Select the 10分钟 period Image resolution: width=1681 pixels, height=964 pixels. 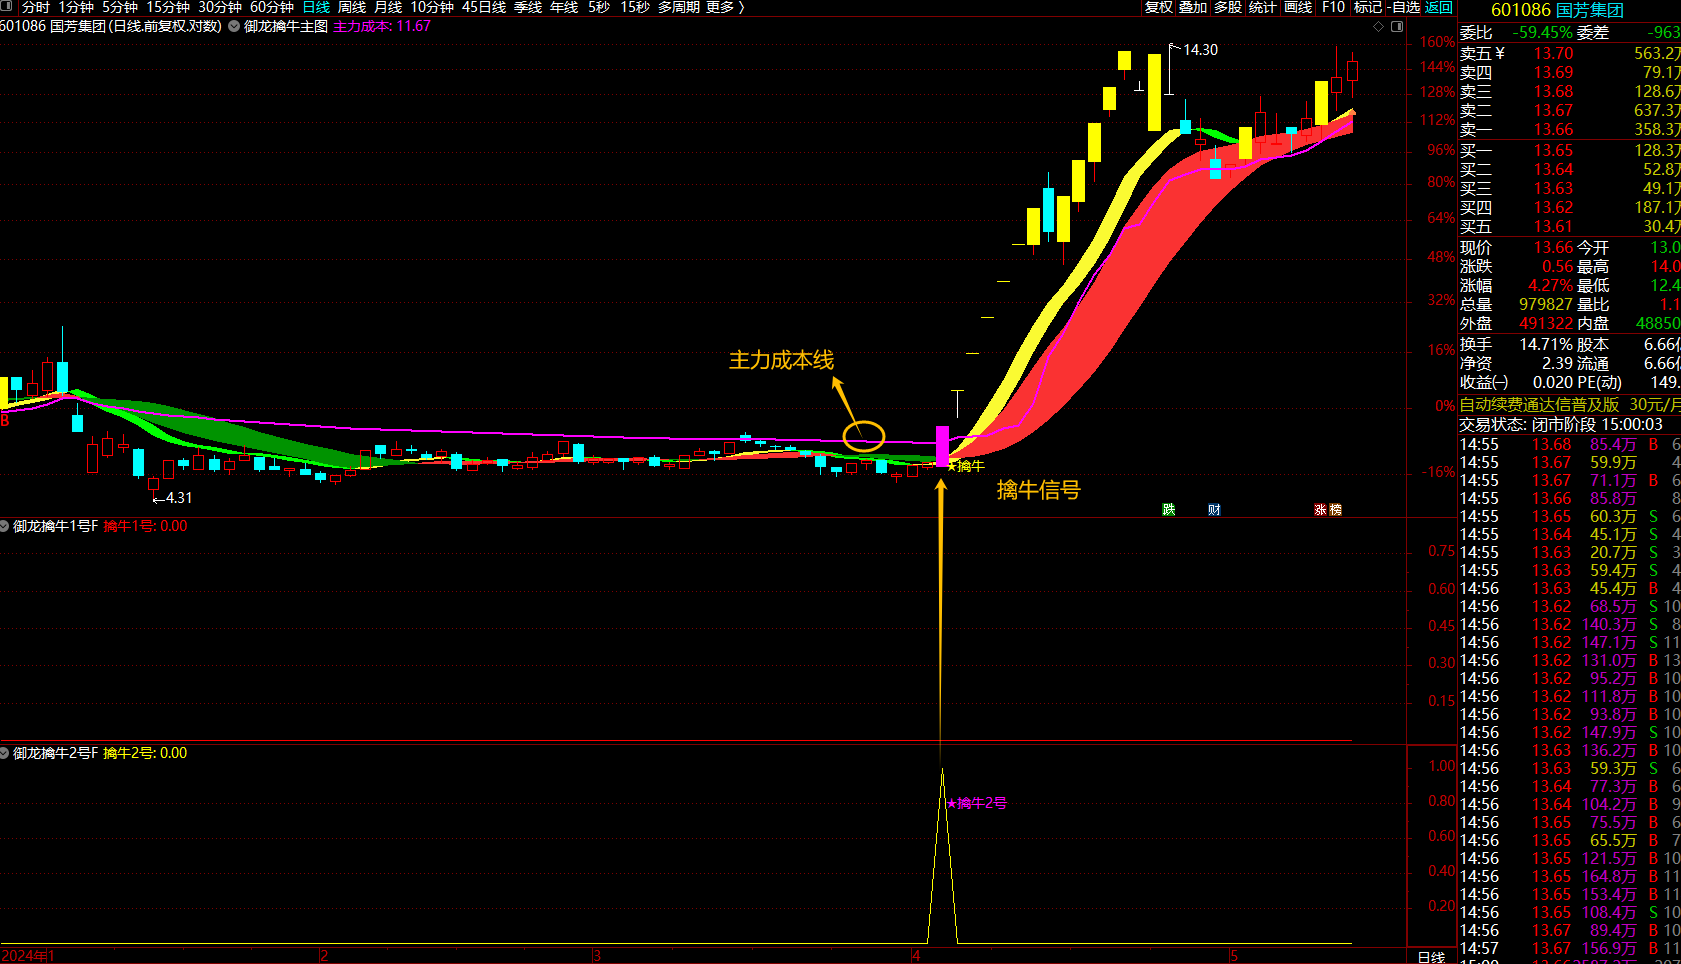(x=432, y=7)
